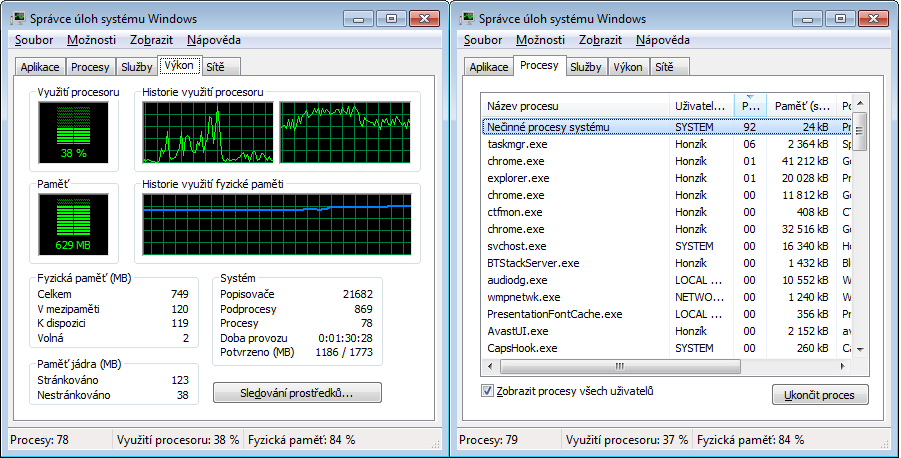Select the explorer.exe process row
901x458 pixels.
575,178
